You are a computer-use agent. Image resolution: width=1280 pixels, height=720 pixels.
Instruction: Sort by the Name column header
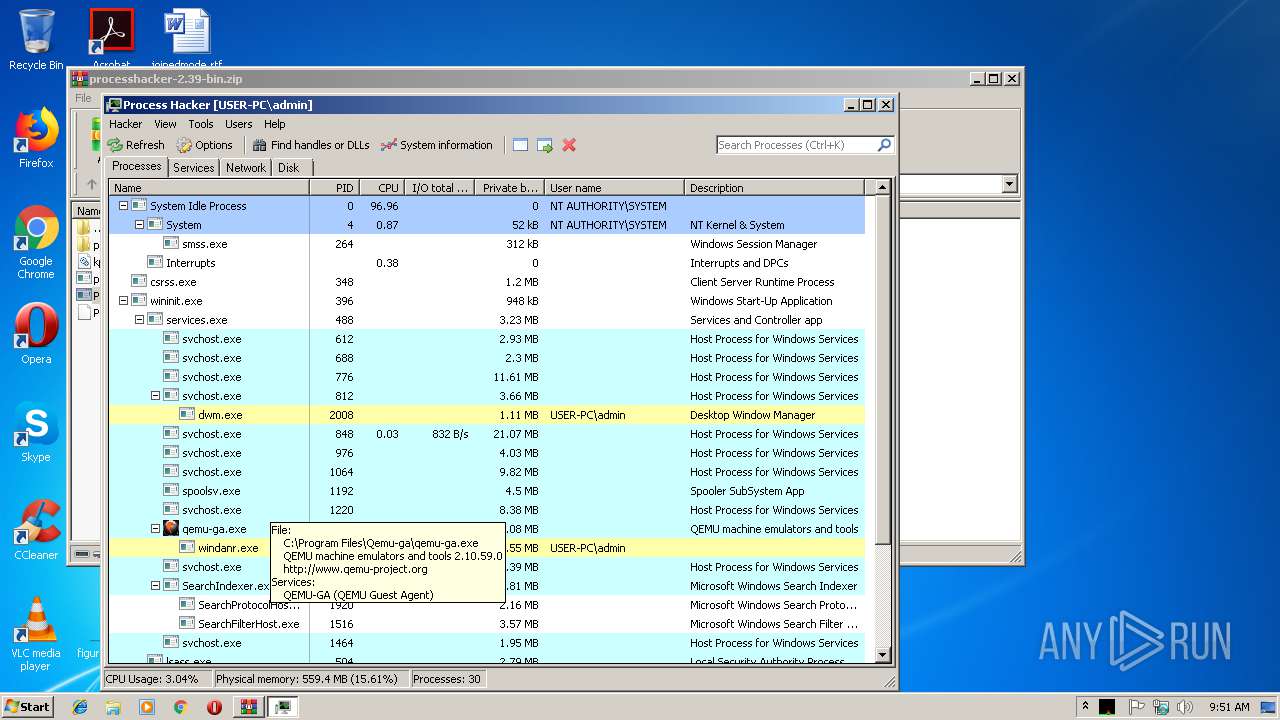(209, 187)
